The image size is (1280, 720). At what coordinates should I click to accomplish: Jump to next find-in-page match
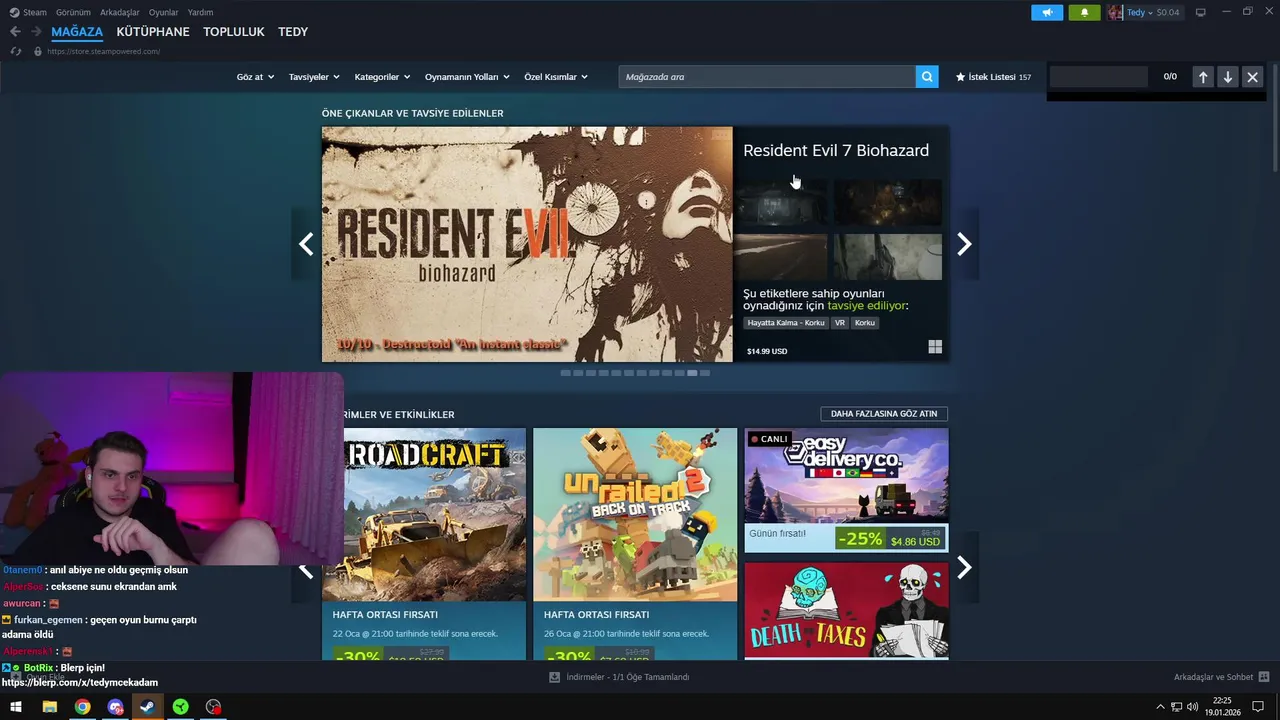tap(1228, 76)
